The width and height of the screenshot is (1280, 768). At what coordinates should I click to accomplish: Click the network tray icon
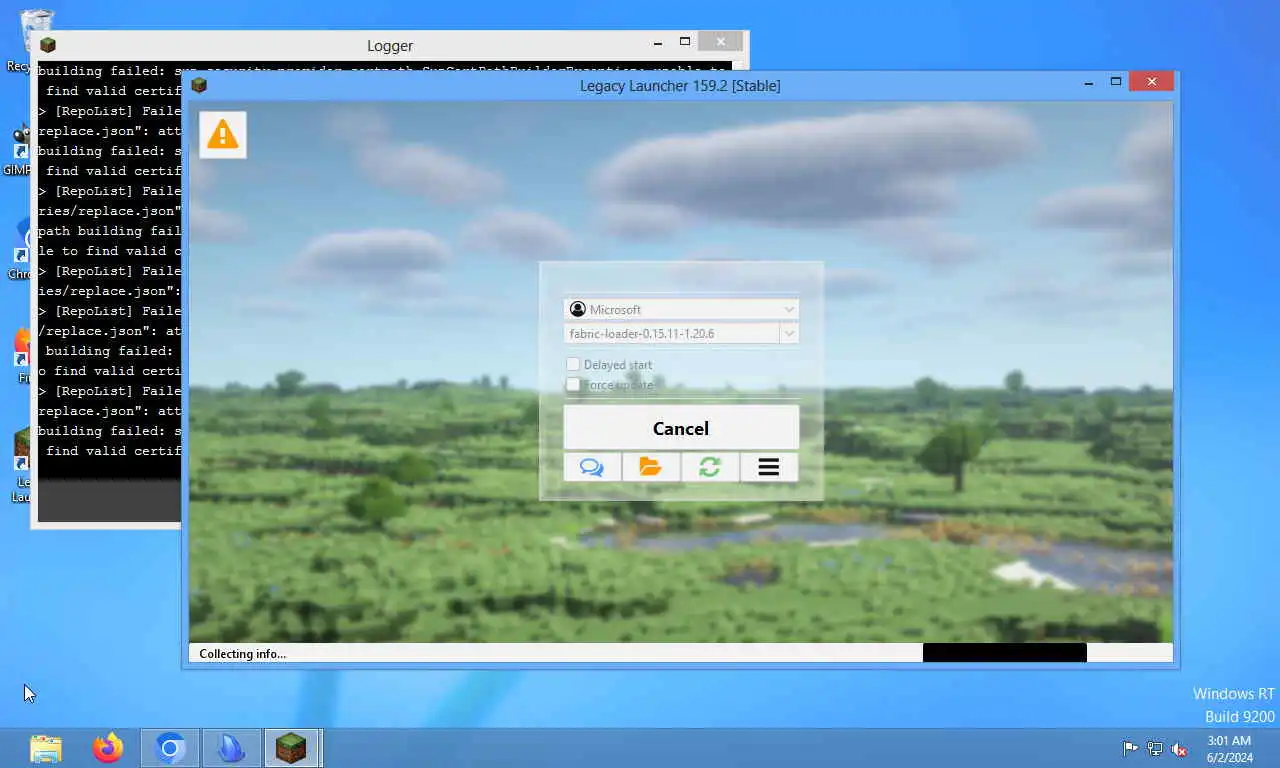pos(1155,748)
